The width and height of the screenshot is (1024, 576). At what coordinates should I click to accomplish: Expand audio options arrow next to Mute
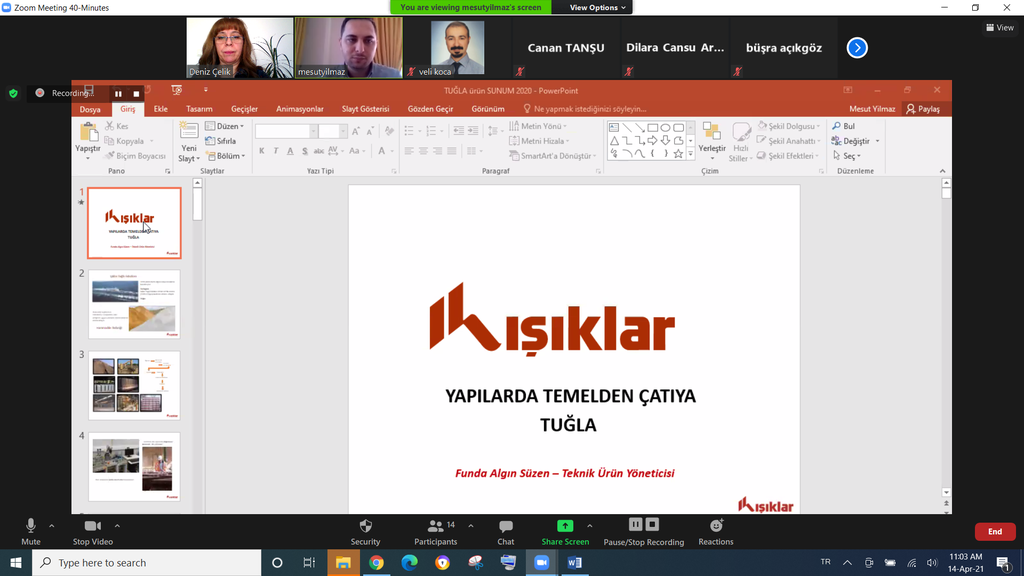[x=52, y=526]
